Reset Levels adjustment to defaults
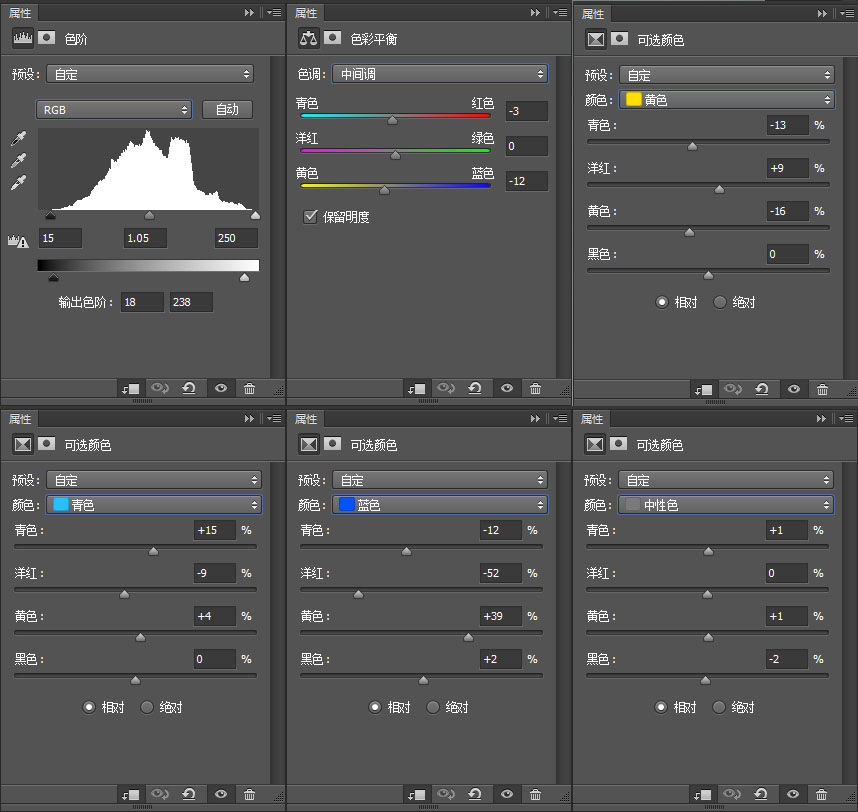Viewport: 858px width, 812px height. click(x=189, y=388)
